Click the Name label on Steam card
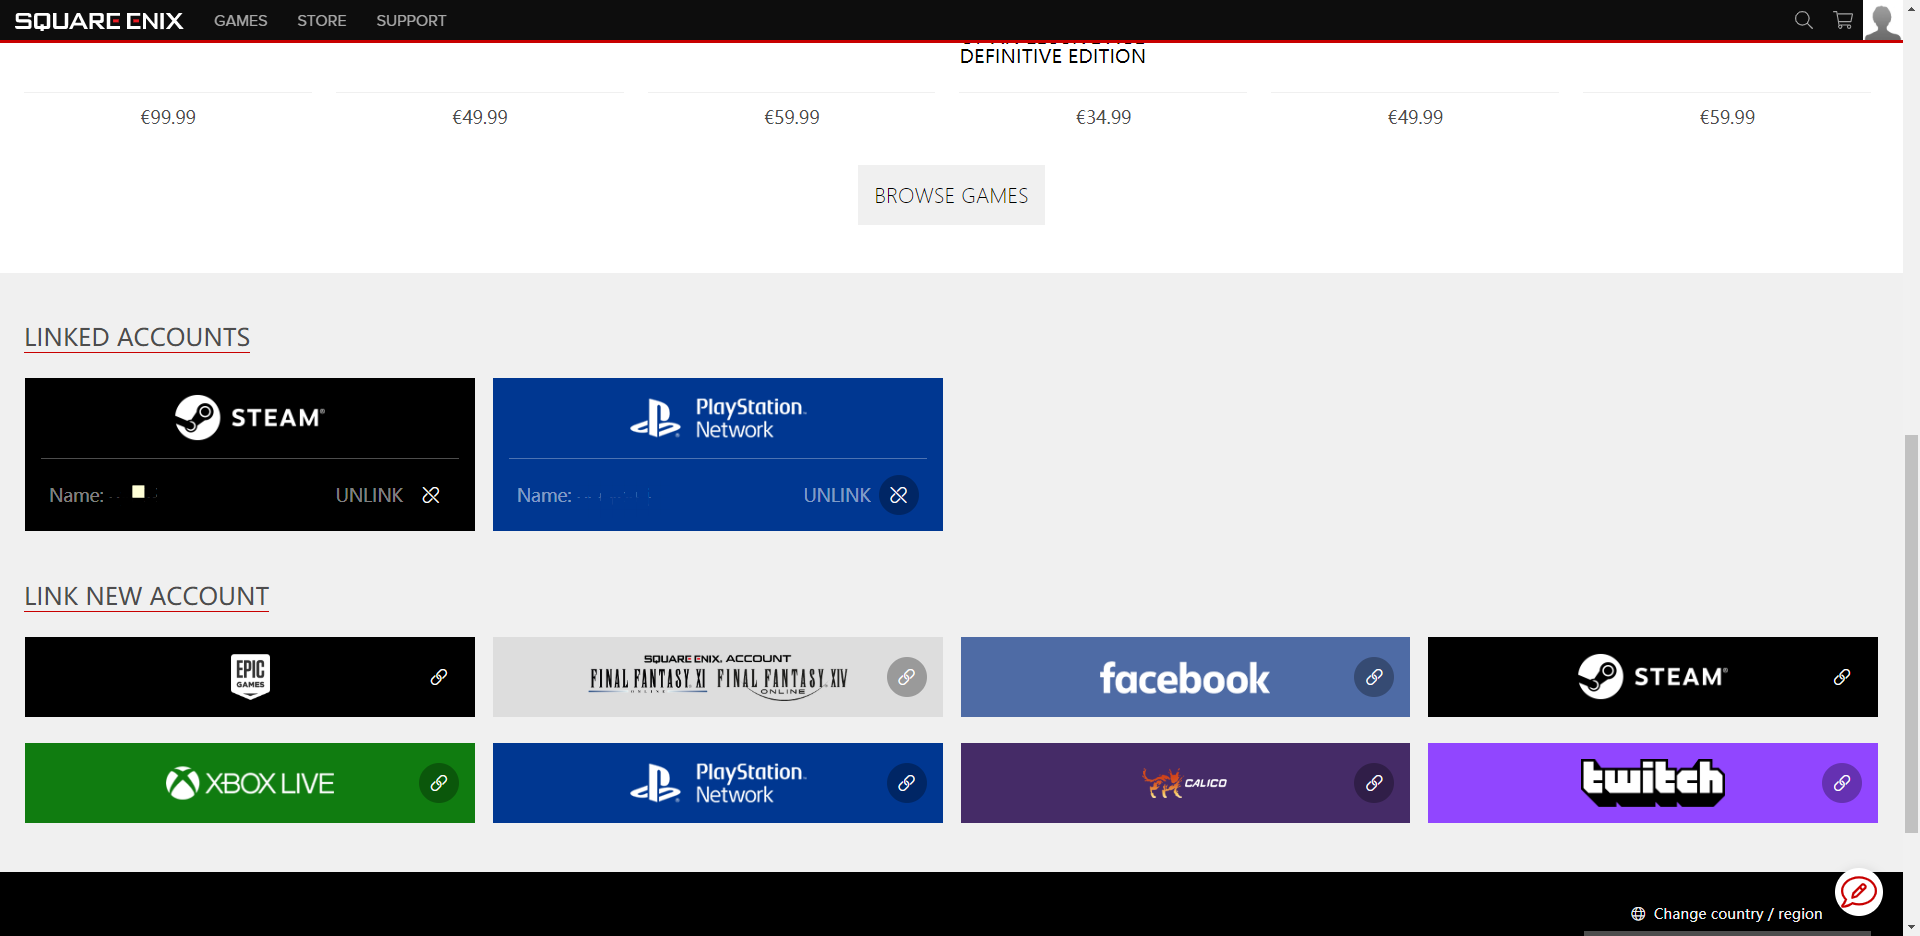This screenshot has height=936, width=1920. (76, 495)
